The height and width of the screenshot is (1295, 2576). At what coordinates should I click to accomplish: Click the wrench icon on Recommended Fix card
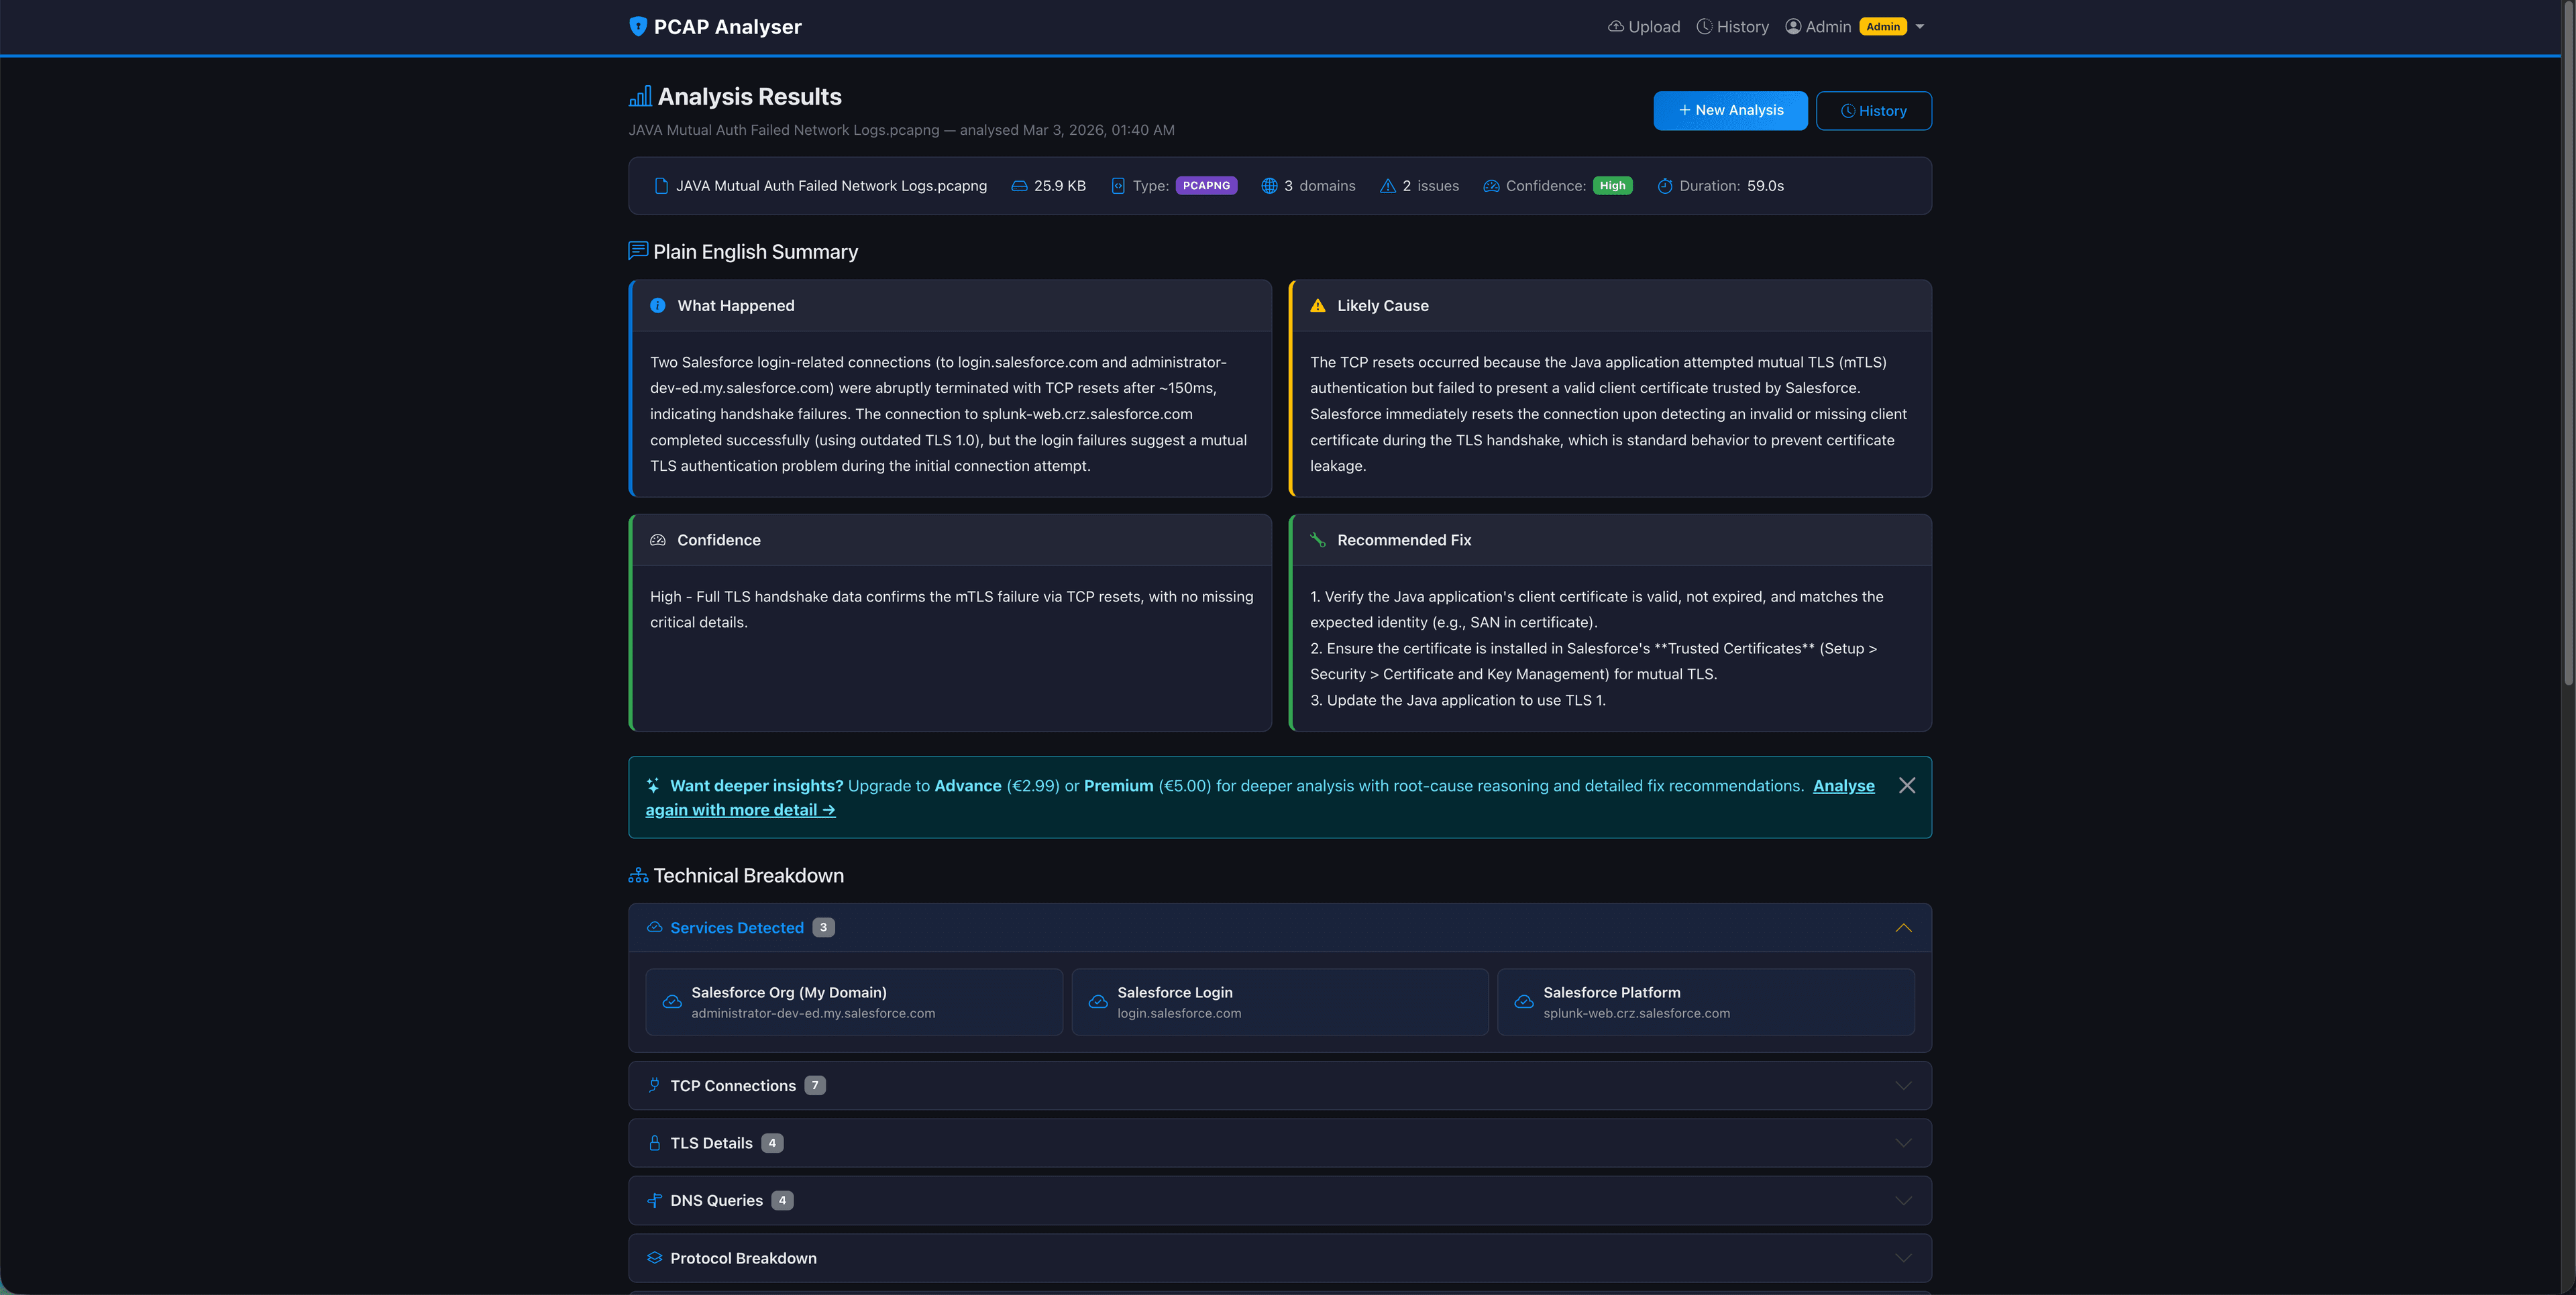coord(1317,540)
